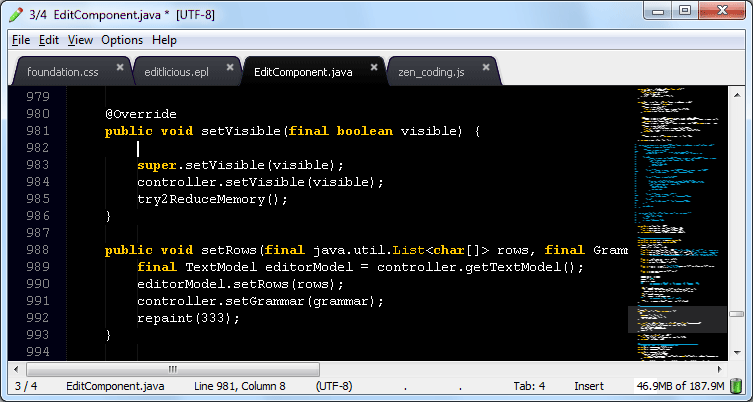Click the memory usage indicator 46.9MB
The width and height of the screenshot is (753, 402).
point(679,386)
